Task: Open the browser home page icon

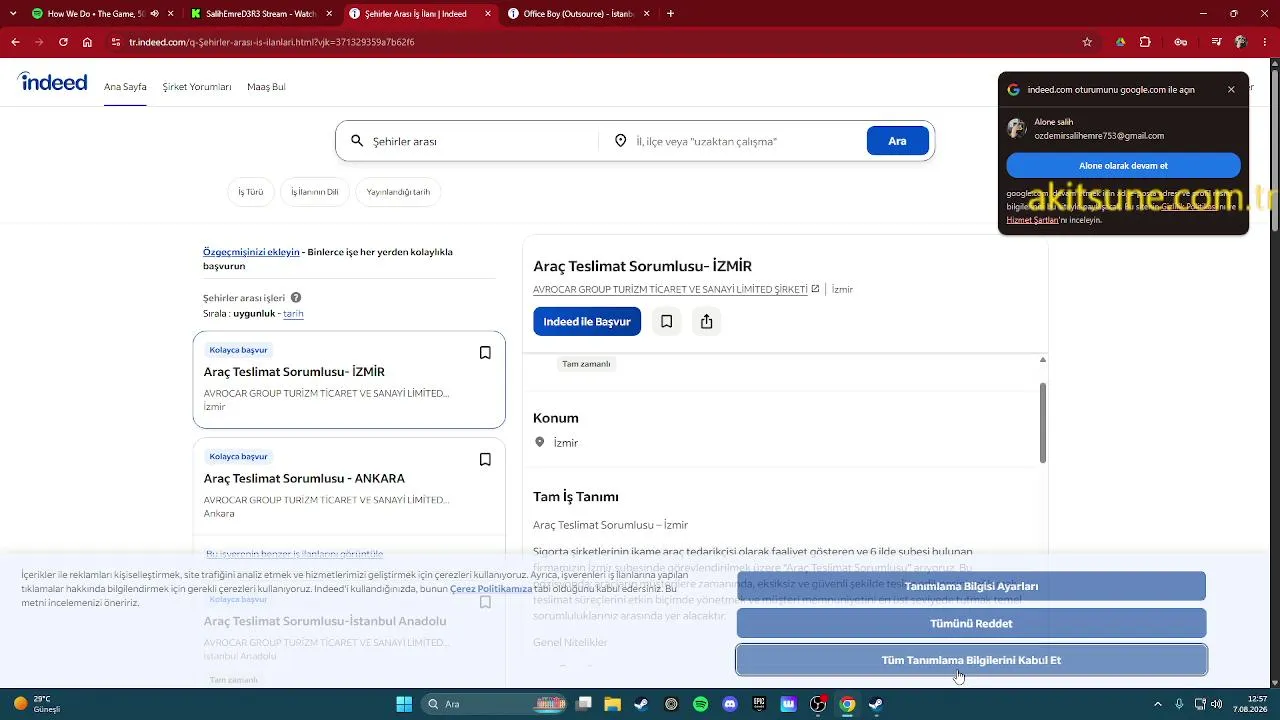Action: point(88,42)
